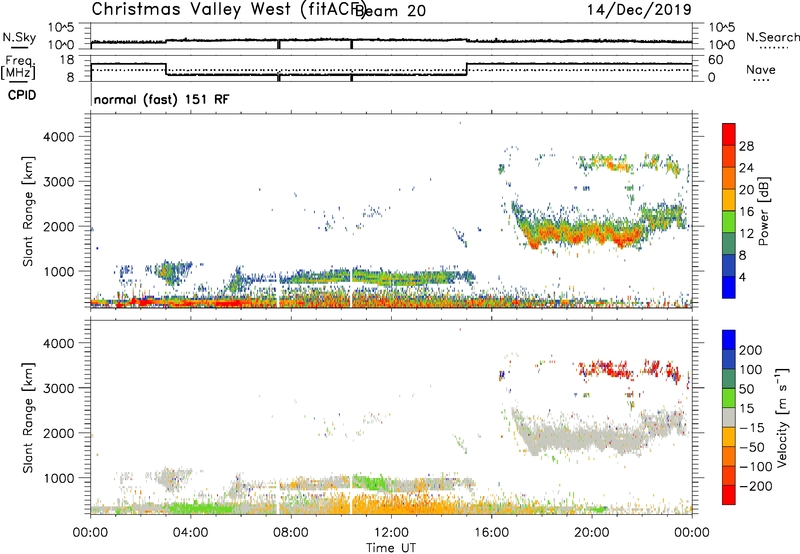This screenshot has height=554, width=800.
Task: Click the '28' label on Power colorbar
Action: [x=746, y=146]
